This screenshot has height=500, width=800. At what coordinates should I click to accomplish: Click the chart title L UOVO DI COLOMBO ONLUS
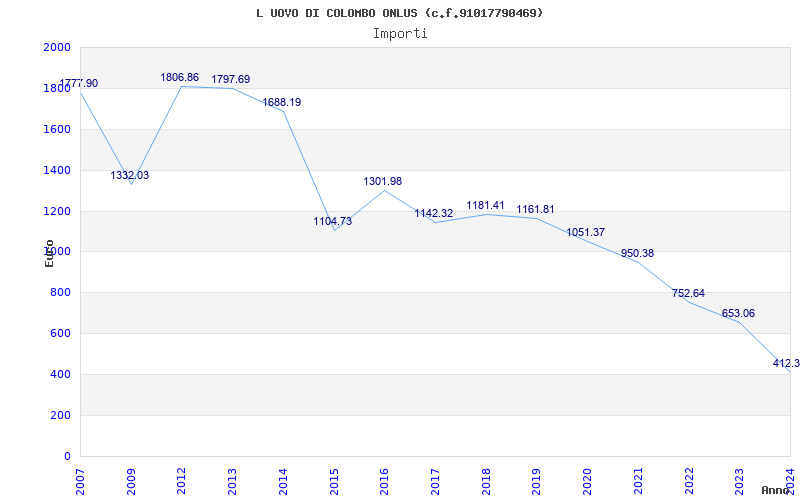tap(400, 13)
